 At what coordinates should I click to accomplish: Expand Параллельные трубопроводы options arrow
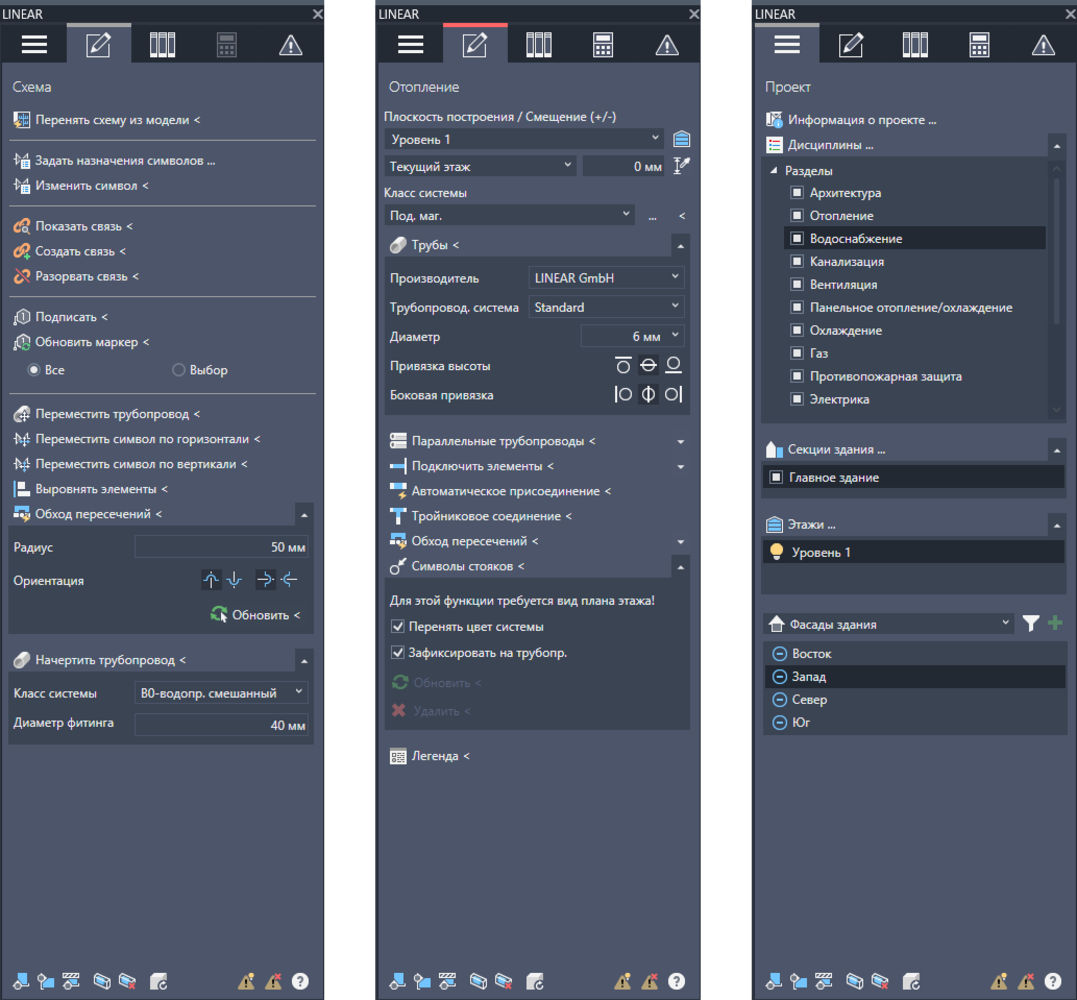coord(680,442)
